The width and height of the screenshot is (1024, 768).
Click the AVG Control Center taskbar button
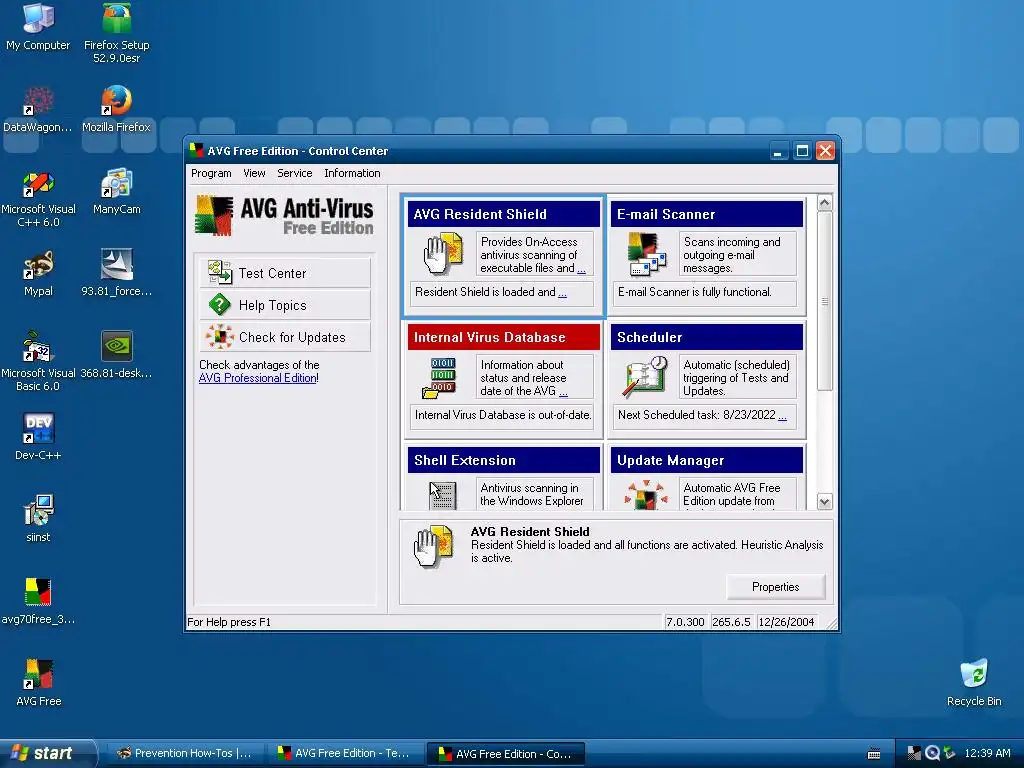coord(505,754)
